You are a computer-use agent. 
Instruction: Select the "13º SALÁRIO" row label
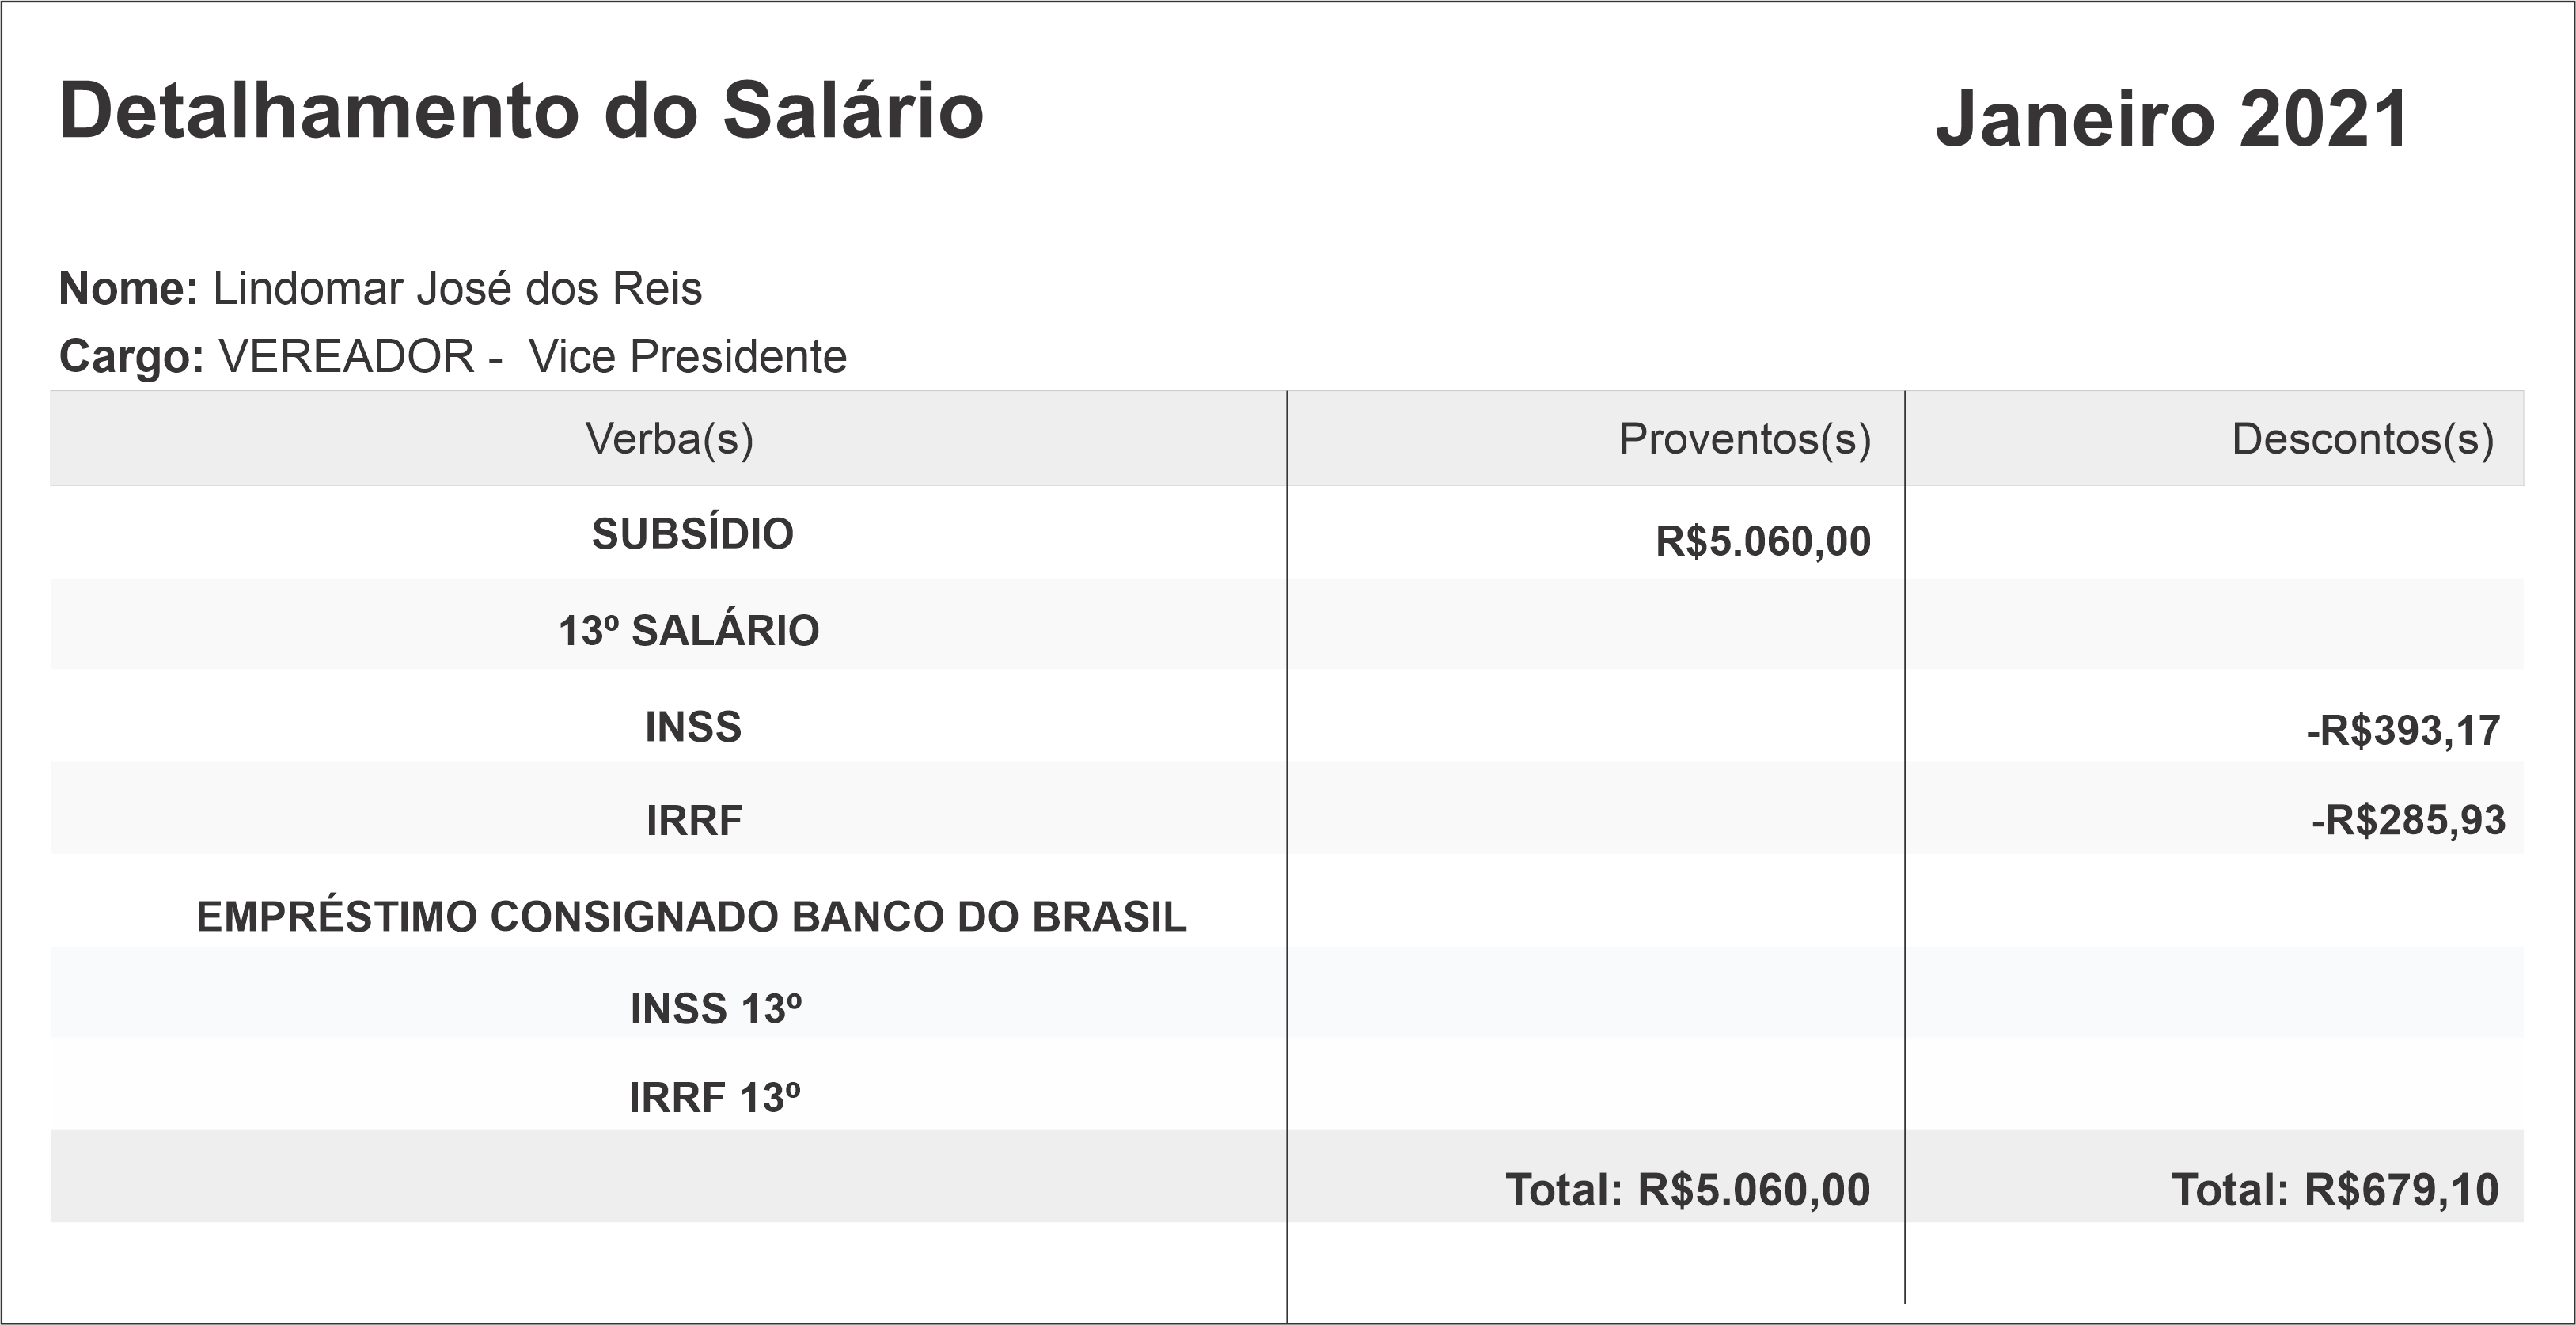(x=689, y=631)
